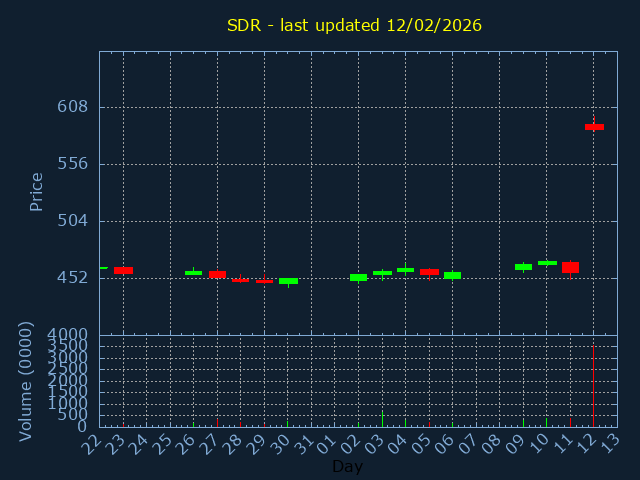The width and height of the screenshot is (640, 480).
Task: Select the red candlestick on day 23
Action: pos(123,270)
